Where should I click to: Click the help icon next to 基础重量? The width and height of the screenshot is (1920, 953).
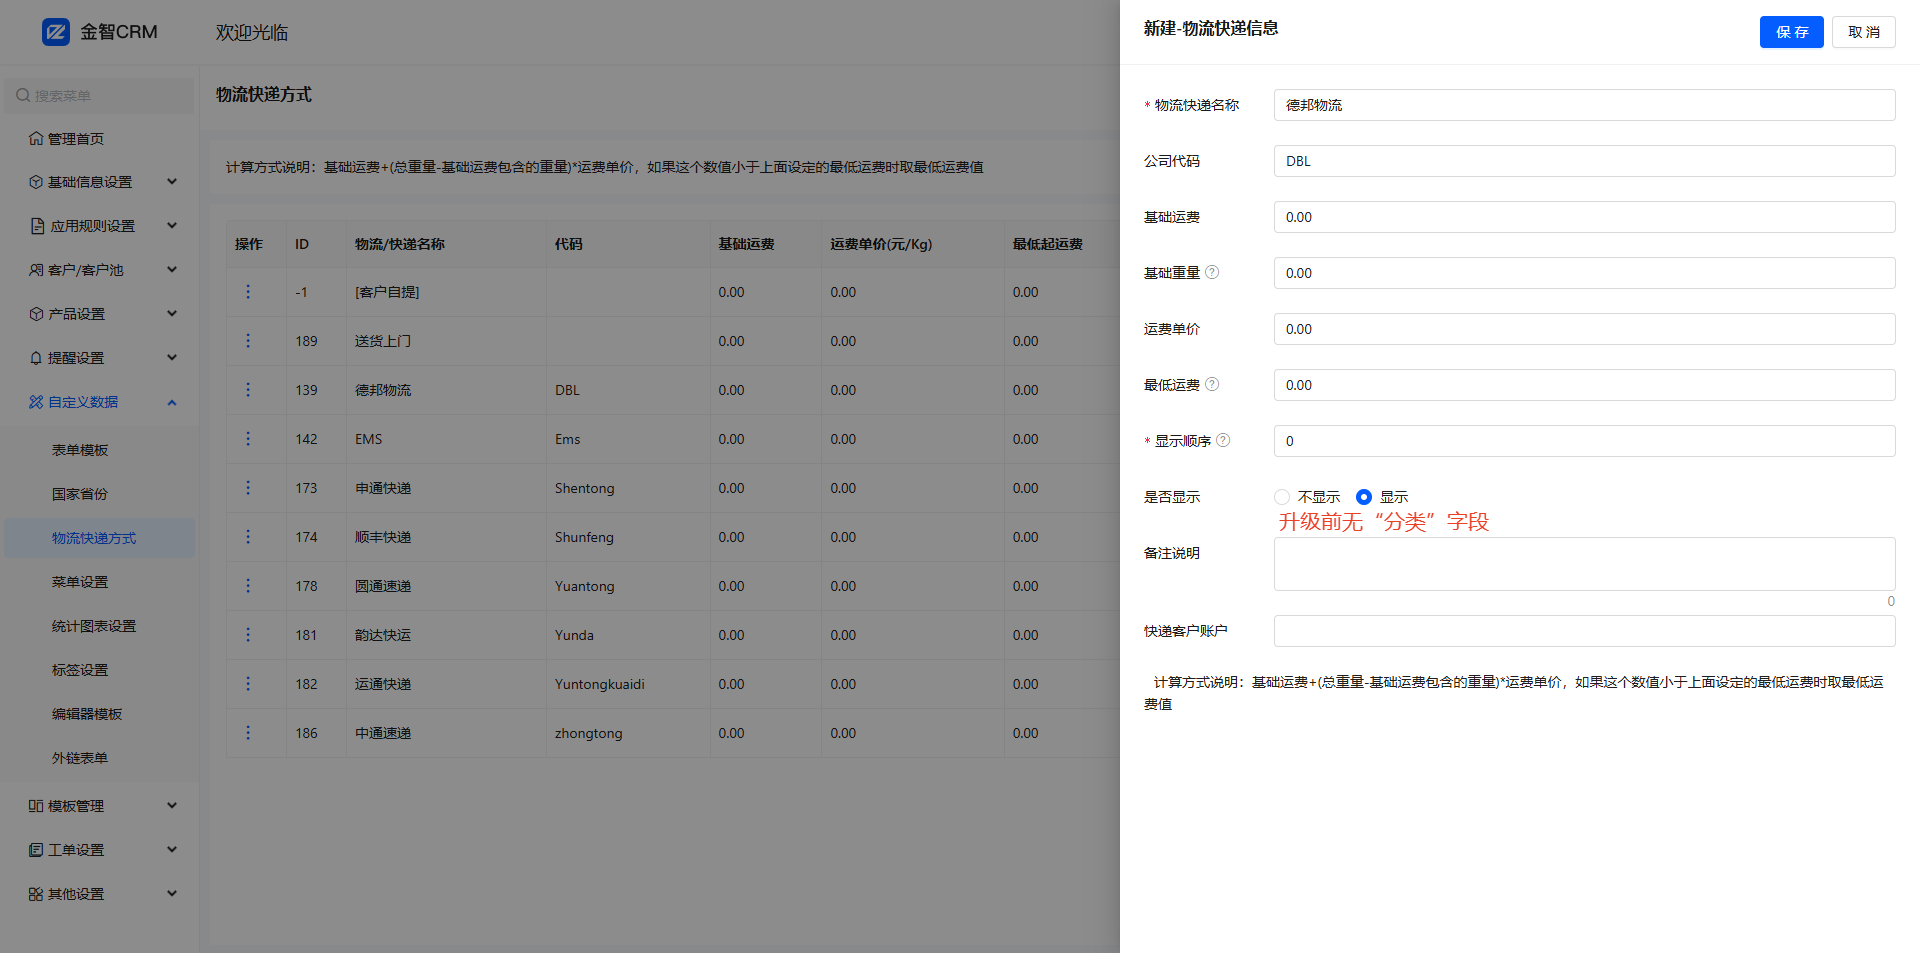tap(1212, 272)
